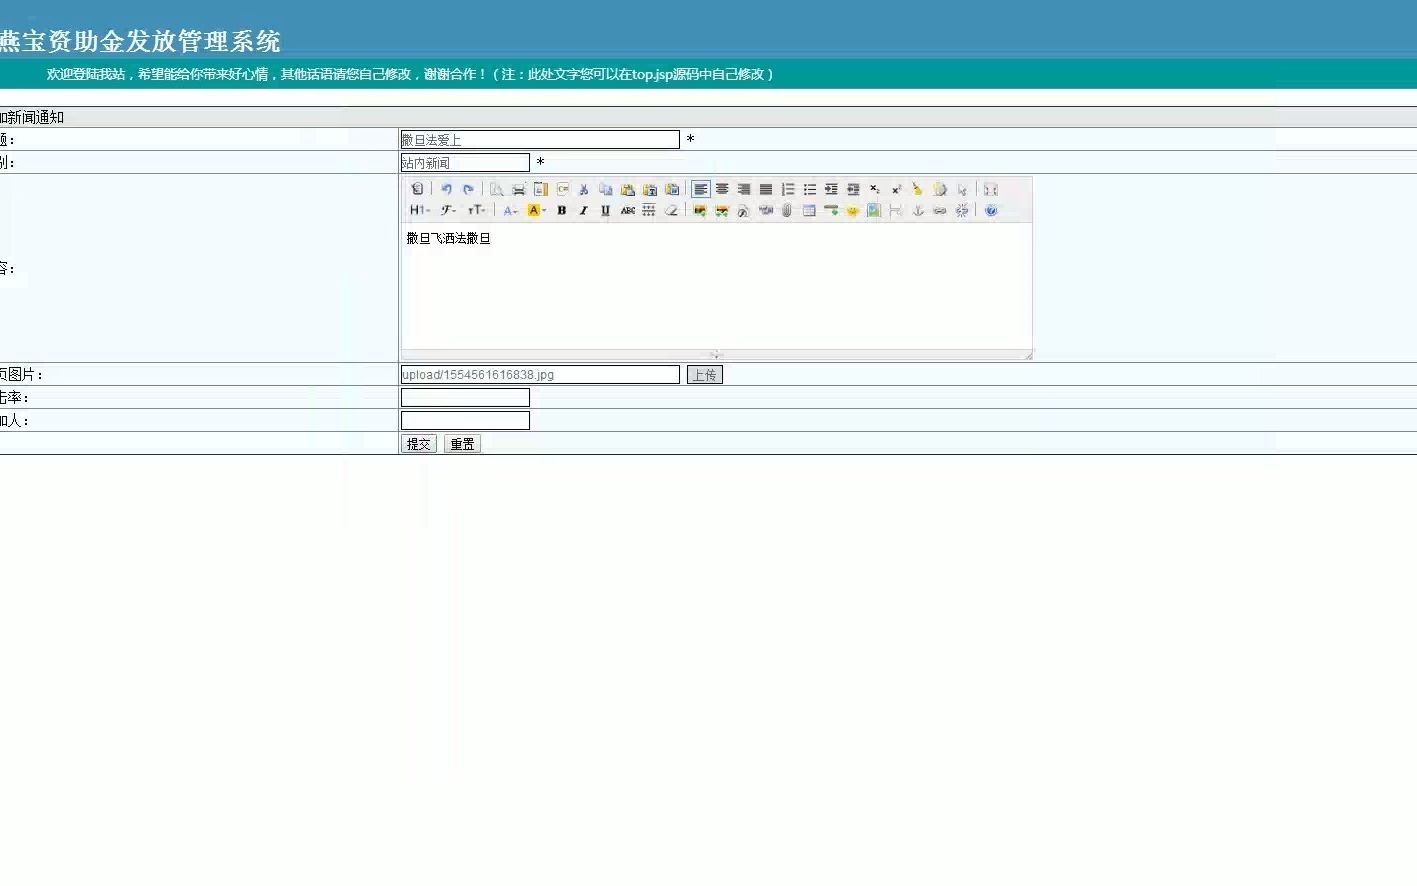Click the empty click-rate input field
The height and width of the screenshot is (886, 1417).
(x=465, y=397)
